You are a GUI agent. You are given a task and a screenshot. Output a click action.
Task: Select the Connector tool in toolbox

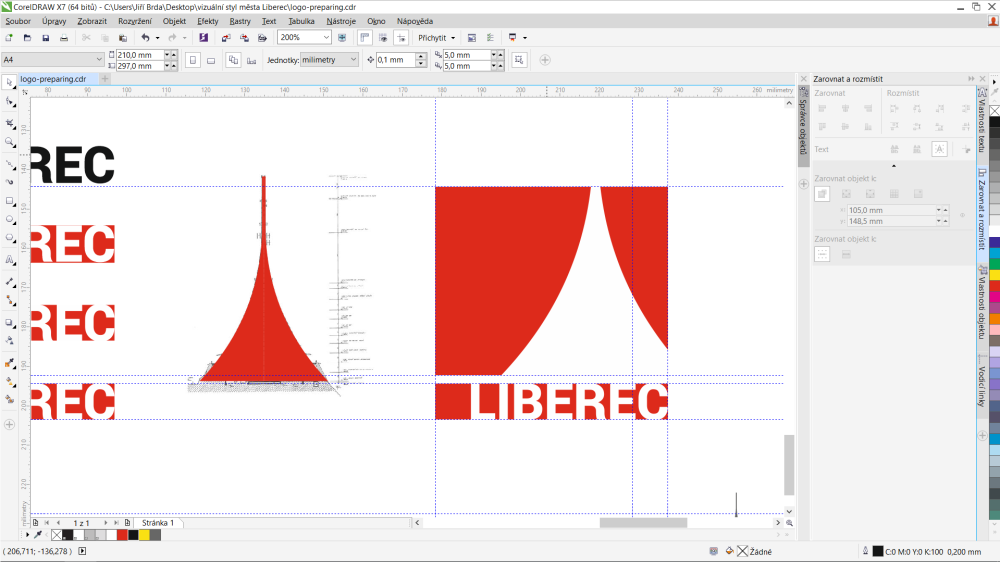[x=10, y=300]
